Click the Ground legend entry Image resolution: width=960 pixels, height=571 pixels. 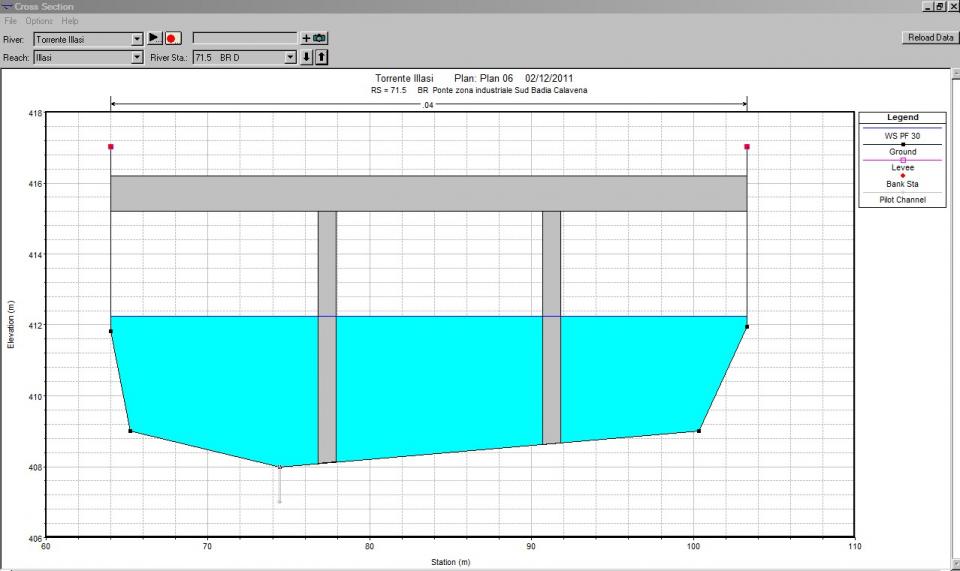pyautogui.click(x=903, y=152)
